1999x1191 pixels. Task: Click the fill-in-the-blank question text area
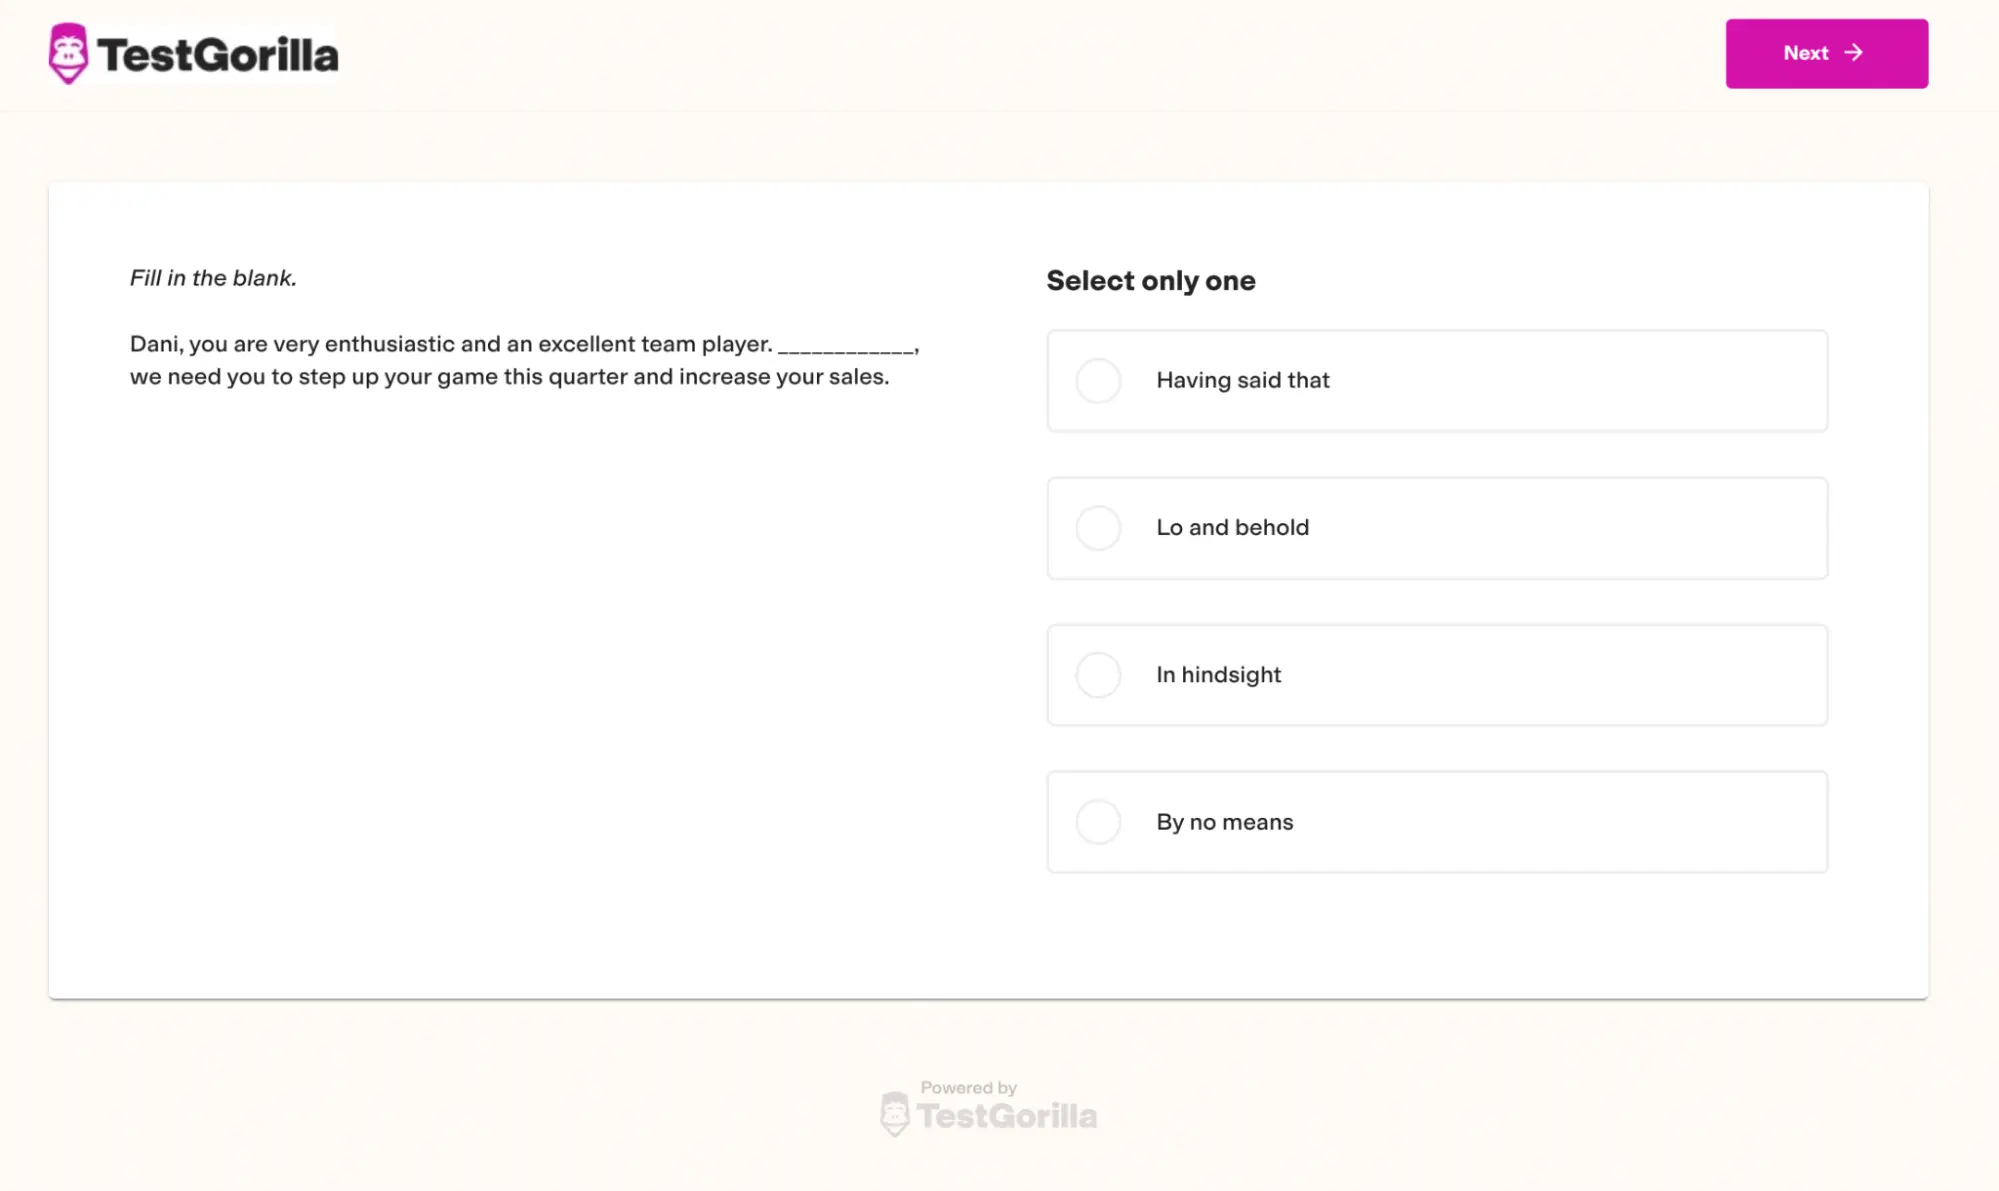526,359
